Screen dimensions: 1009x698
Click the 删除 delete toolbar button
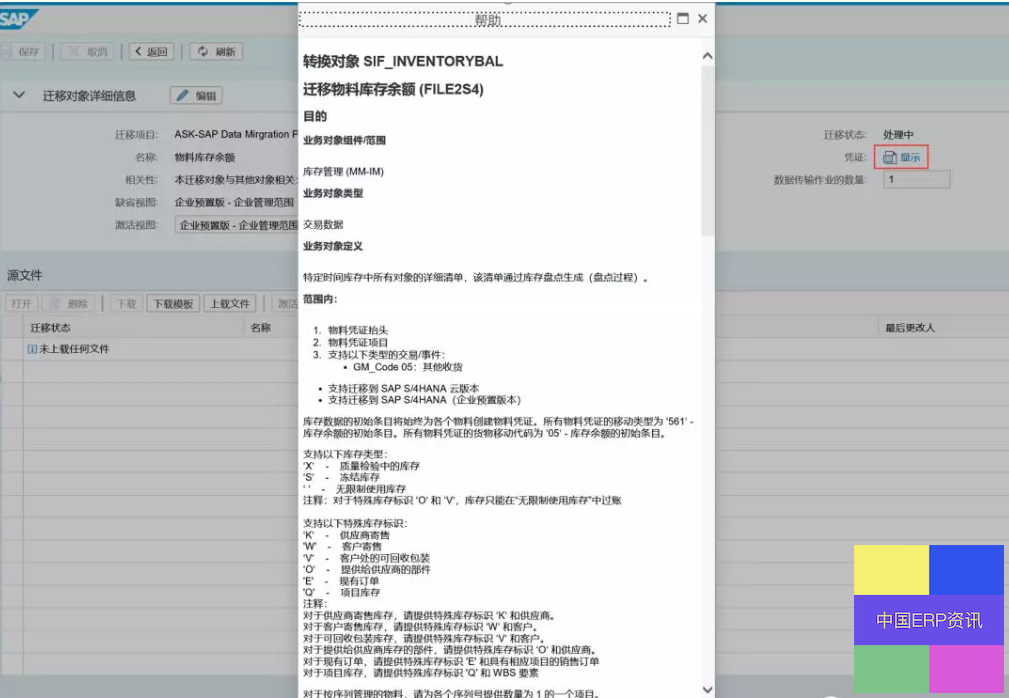pyautogui.click(x=69, y=304)
